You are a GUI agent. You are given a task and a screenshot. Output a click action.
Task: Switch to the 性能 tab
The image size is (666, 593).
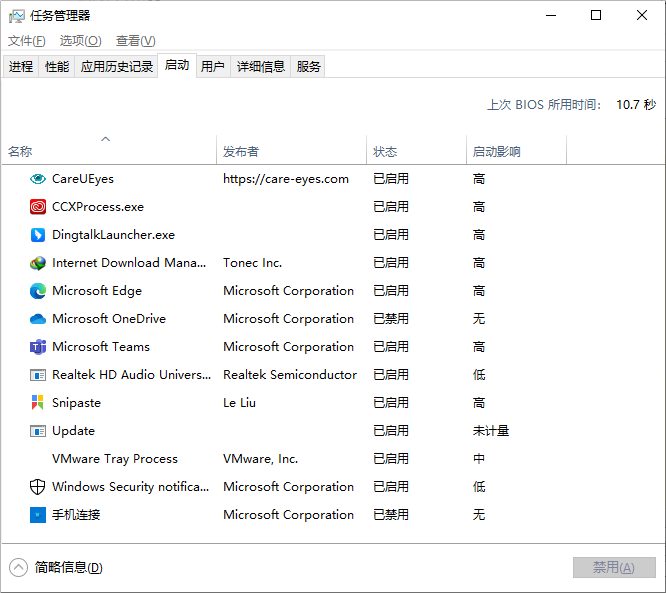56,66
